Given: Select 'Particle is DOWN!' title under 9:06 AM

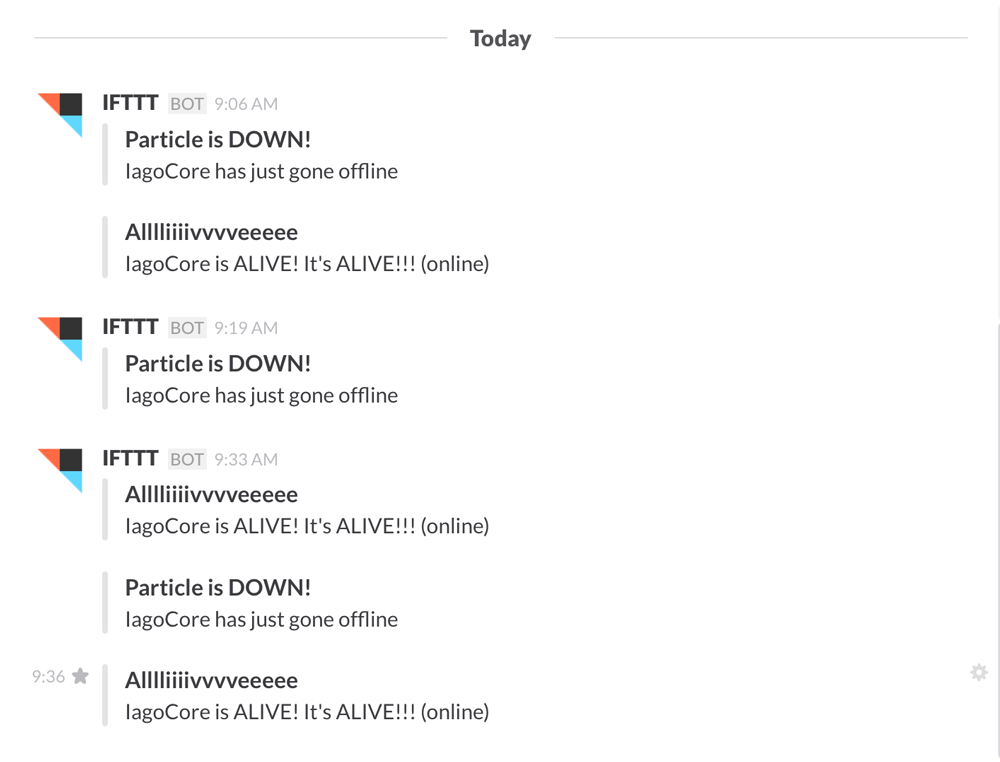Looking at the screenshot, I should coord(218,140).
